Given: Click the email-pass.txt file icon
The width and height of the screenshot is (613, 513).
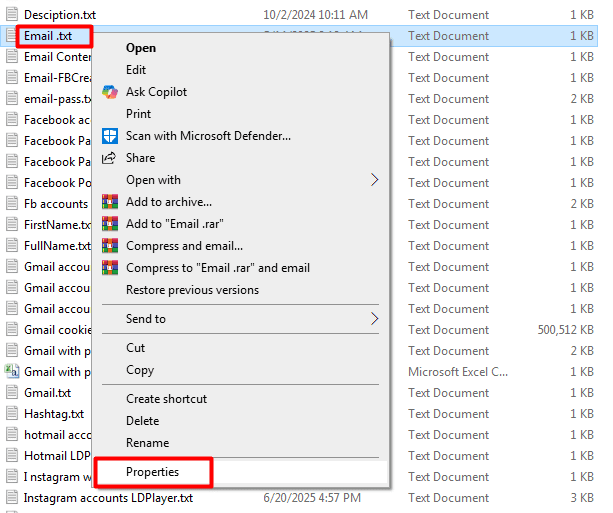Looking at the screenshot, I should pyautogui.click(x=12, y=99).
